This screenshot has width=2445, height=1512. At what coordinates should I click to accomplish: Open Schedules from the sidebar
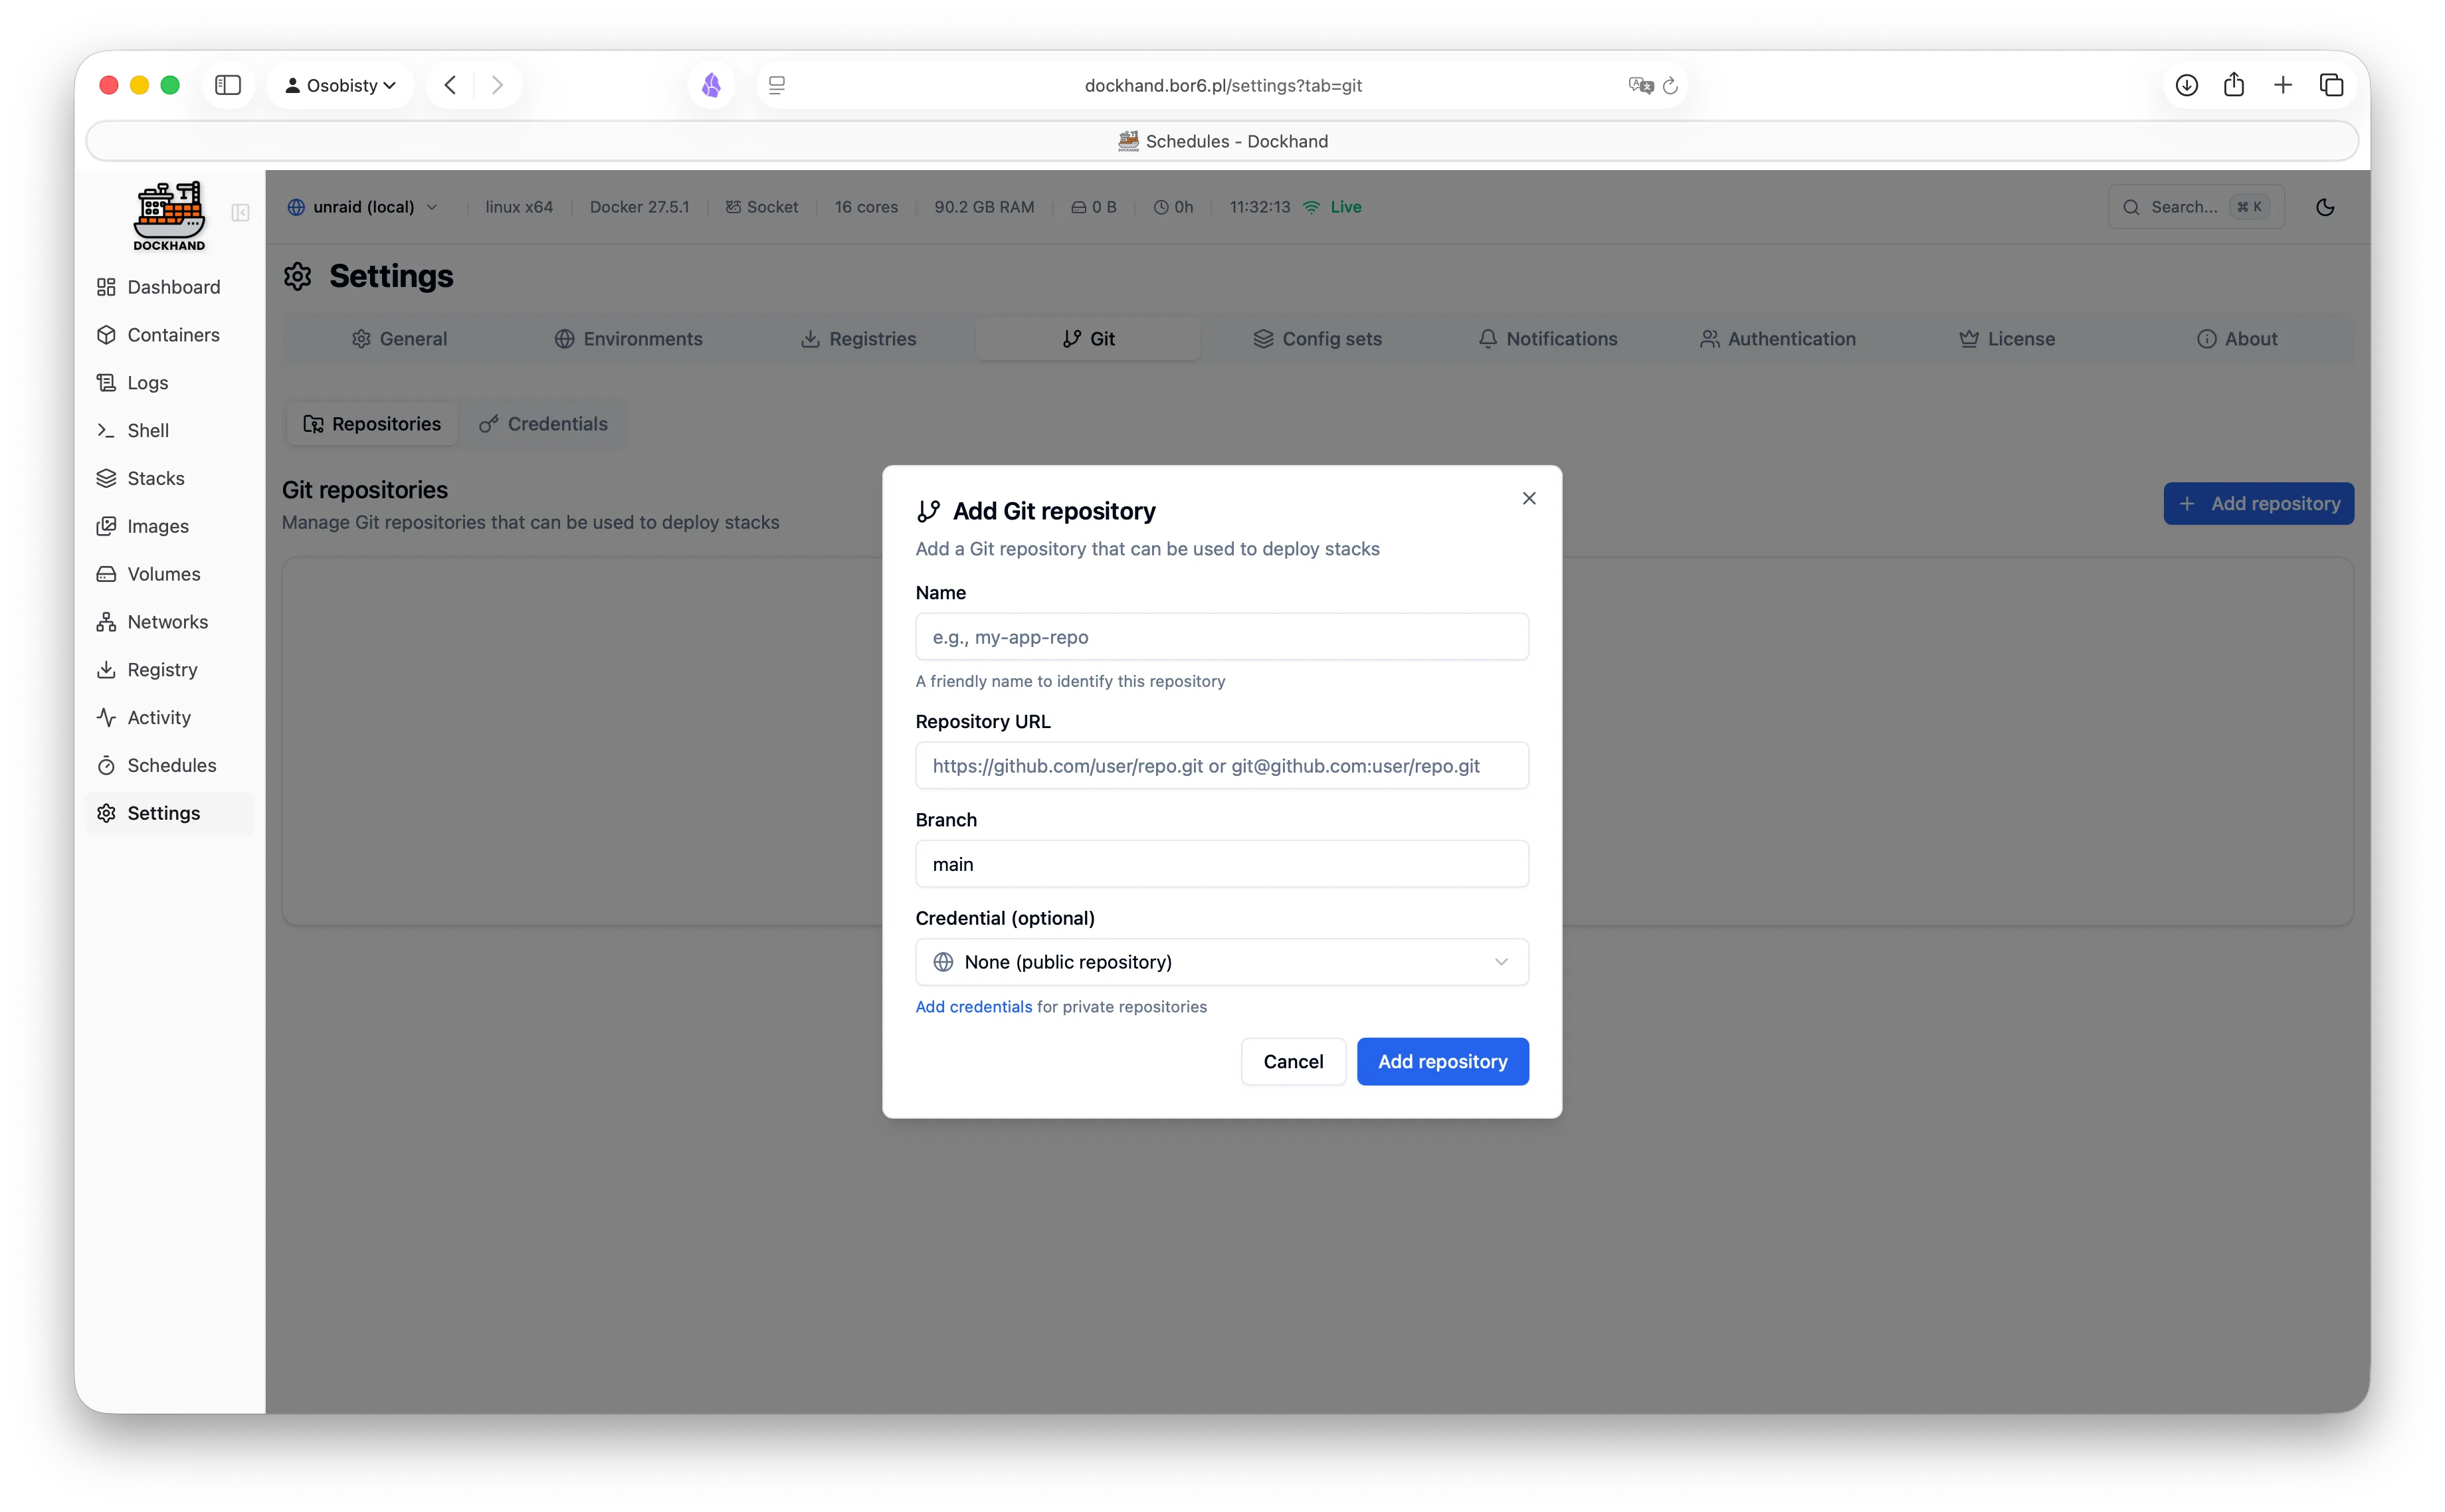tap(171, 765)
